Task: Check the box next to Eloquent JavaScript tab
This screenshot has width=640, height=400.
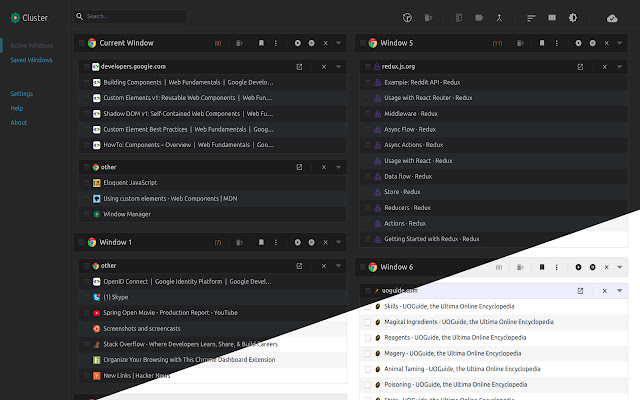Action: pos(84,183)
